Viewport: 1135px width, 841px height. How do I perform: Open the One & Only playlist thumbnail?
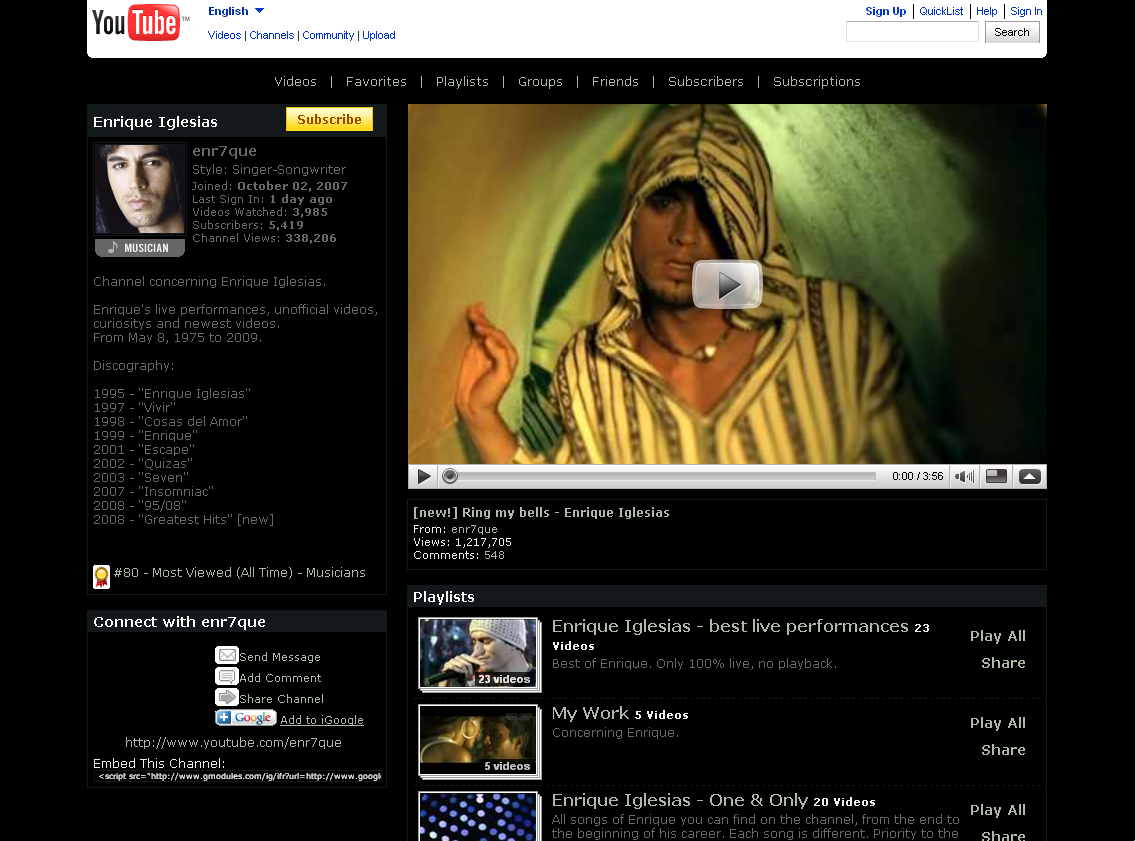point(479,816)
